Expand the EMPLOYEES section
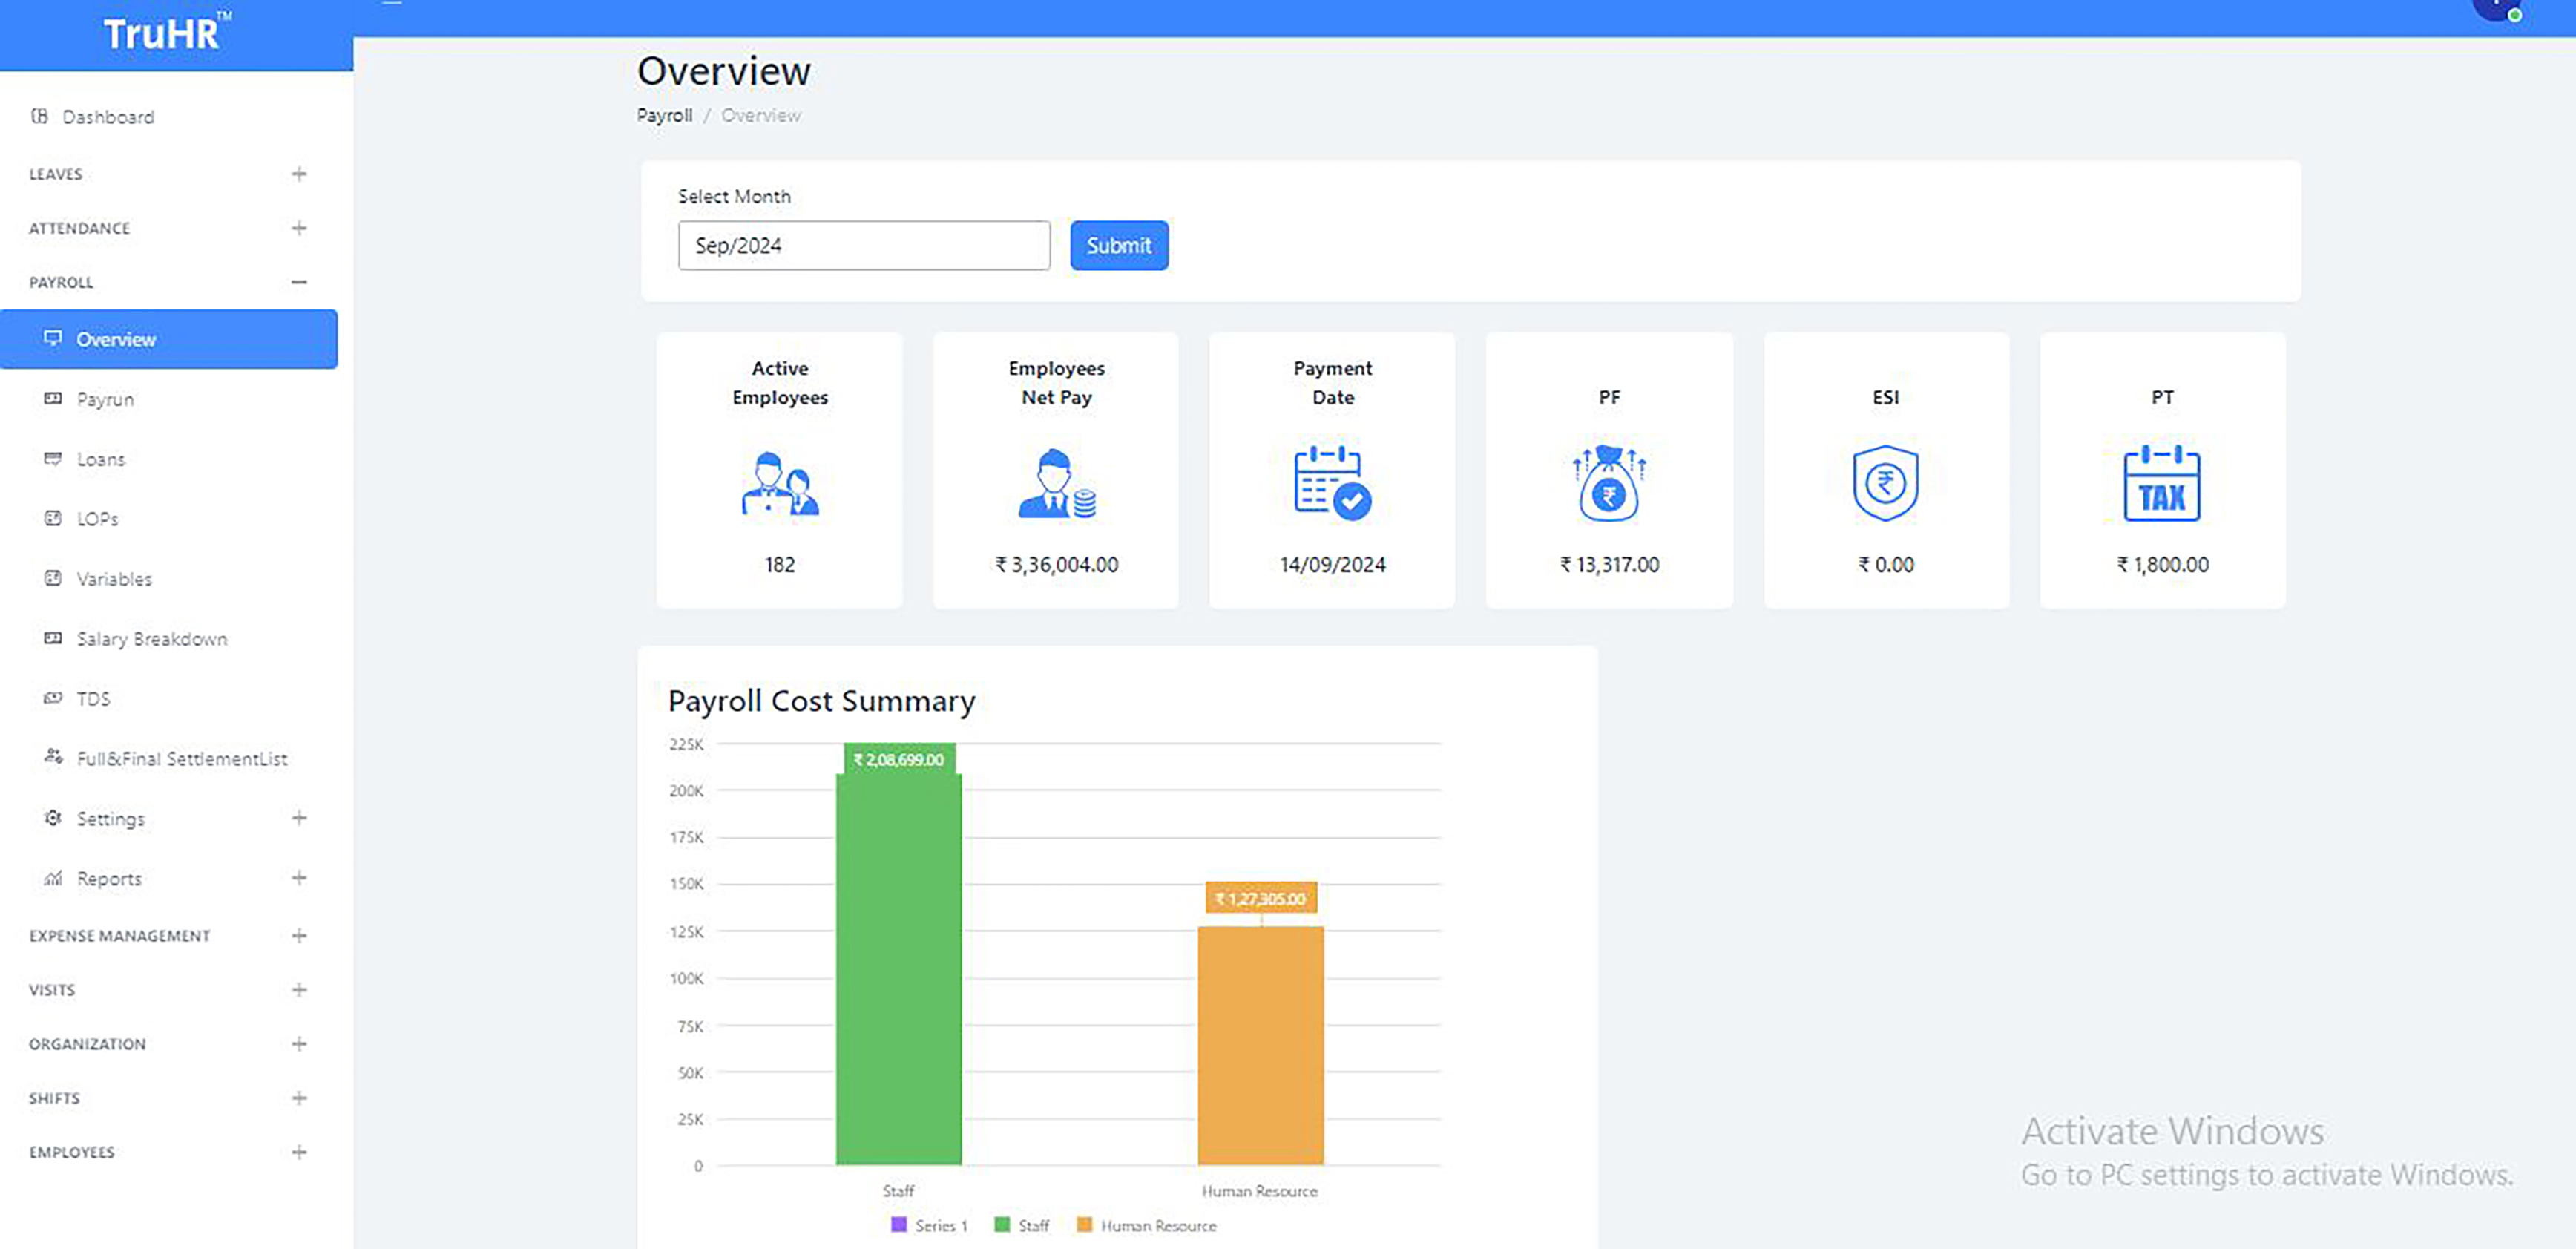The image size is (2576, 1249). 299,1152
